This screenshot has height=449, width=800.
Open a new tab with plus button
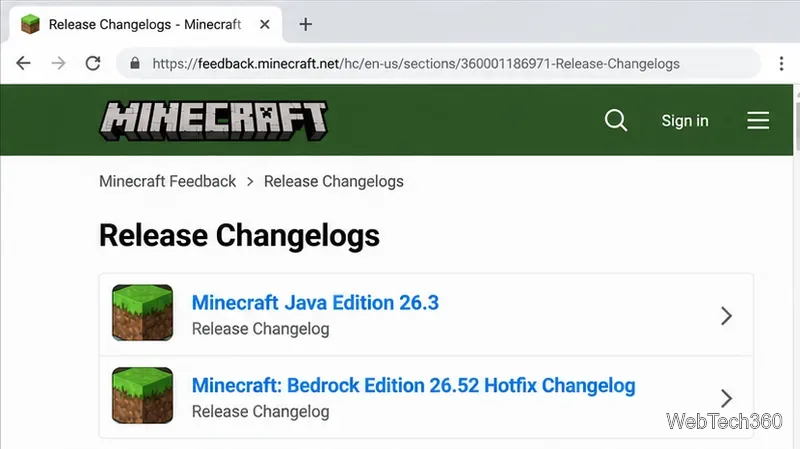click(305, 24)
